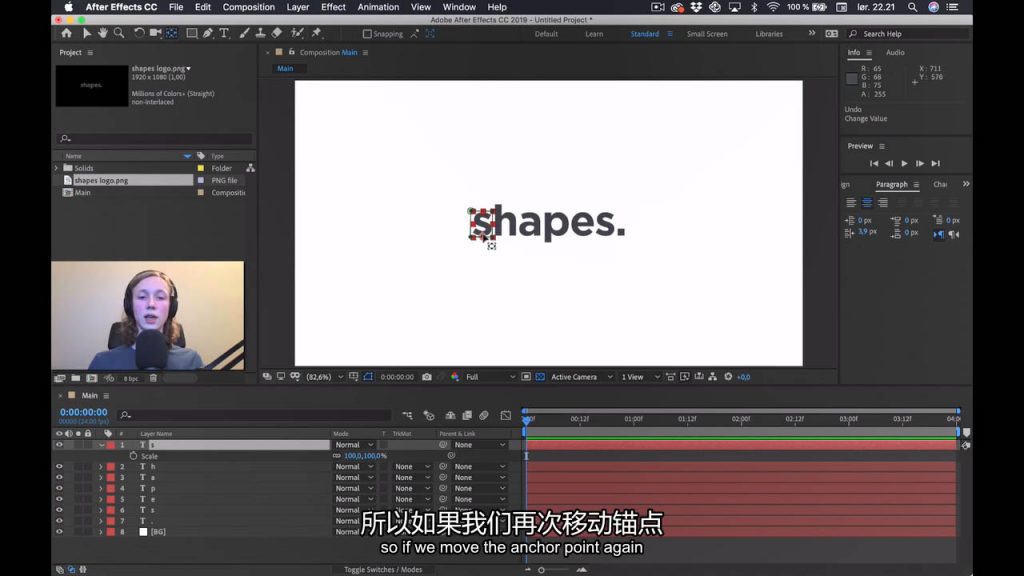
Task: Select the Clone Stamp tool
Action: (x=260, y=33)
